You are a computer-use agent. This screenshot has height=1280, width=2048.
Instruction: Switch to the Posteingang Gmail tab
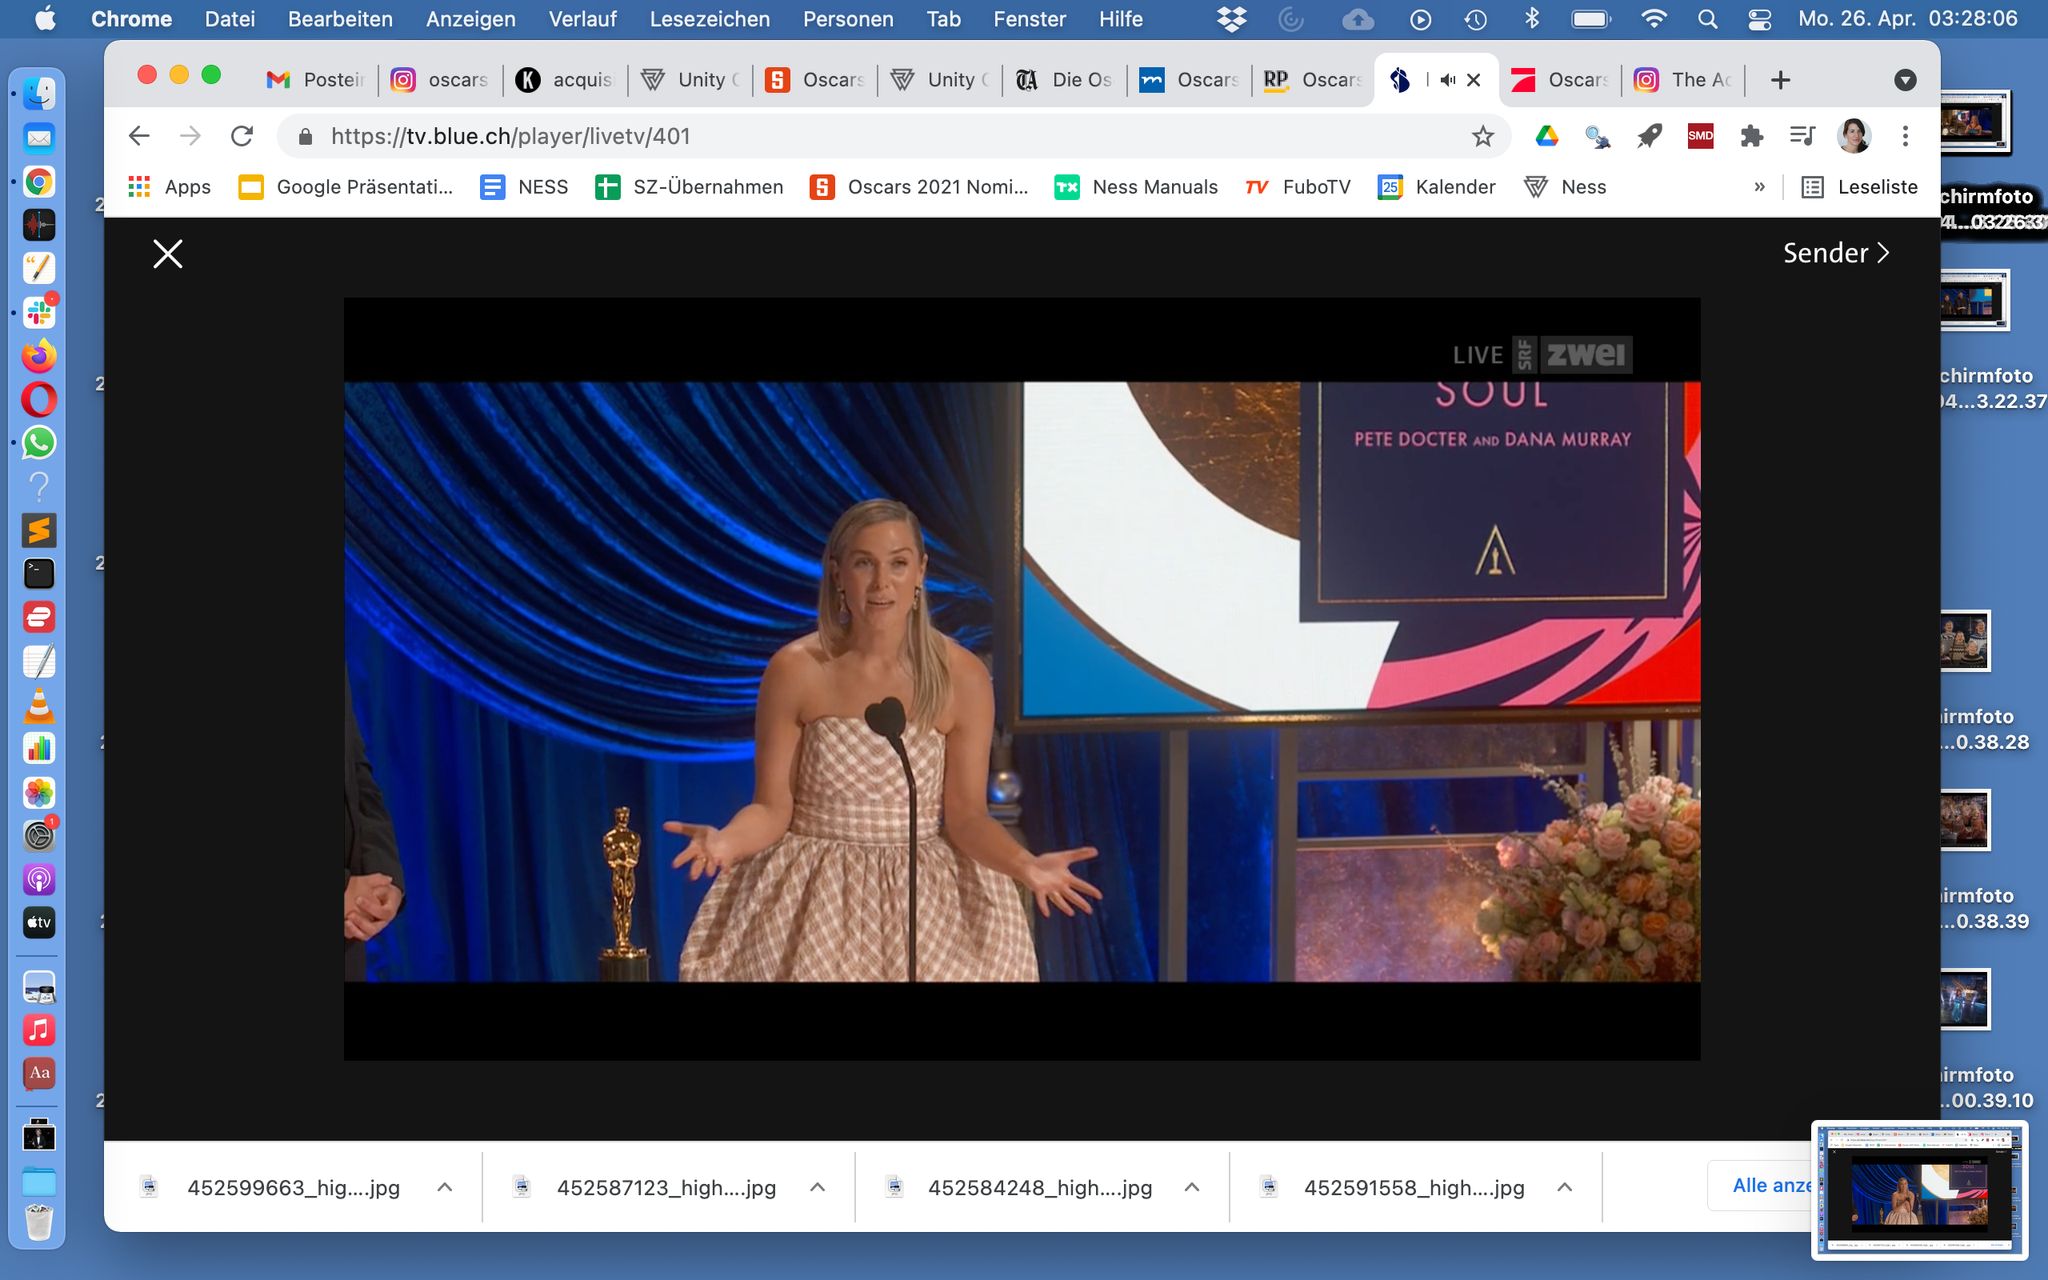315,80
